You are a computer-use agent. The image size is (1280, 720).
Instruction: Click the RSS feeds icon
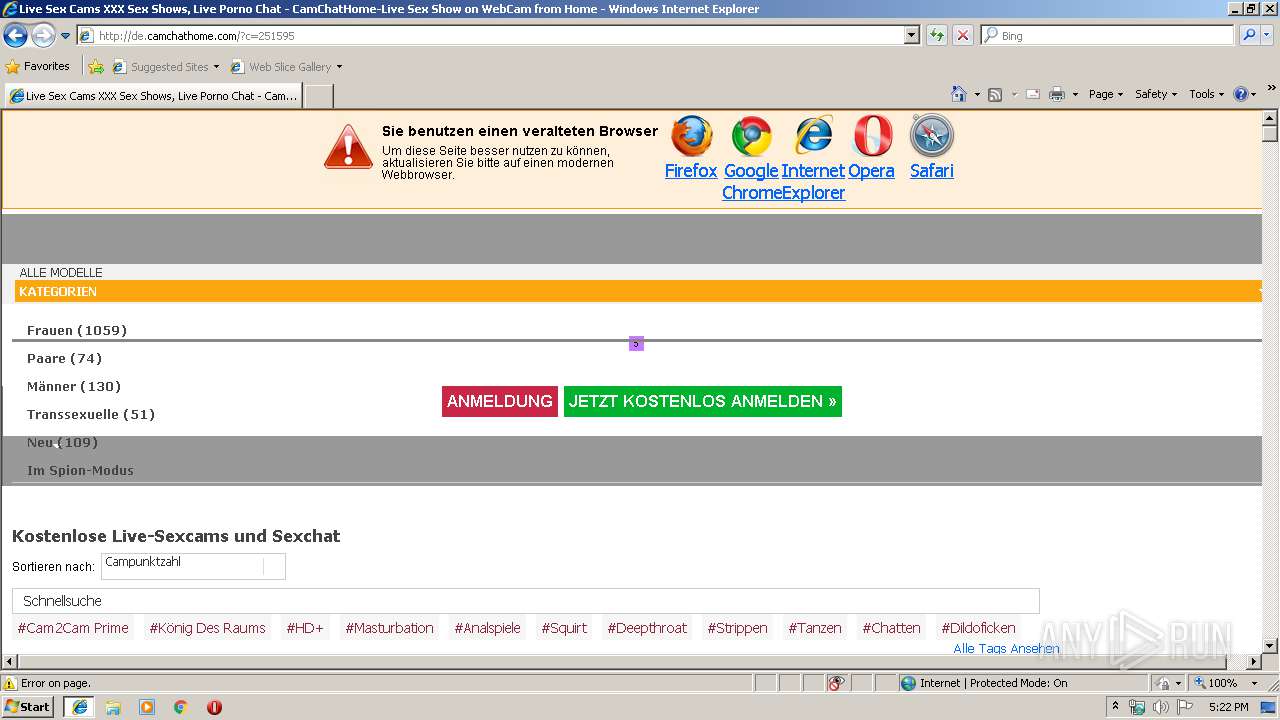coord(995,94)
